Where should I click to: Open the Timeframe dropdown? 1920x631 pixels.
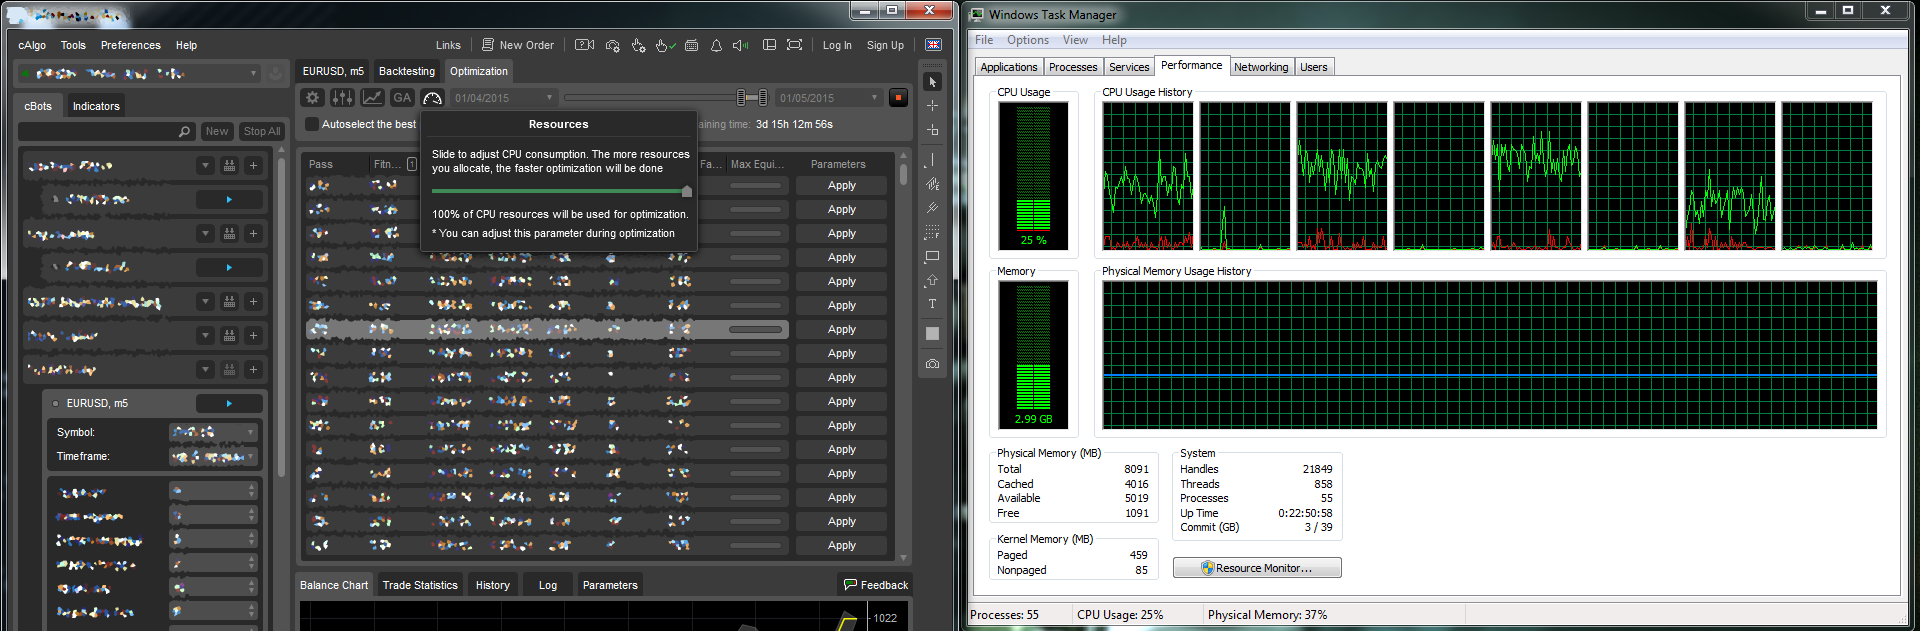(x=214, y=456)
